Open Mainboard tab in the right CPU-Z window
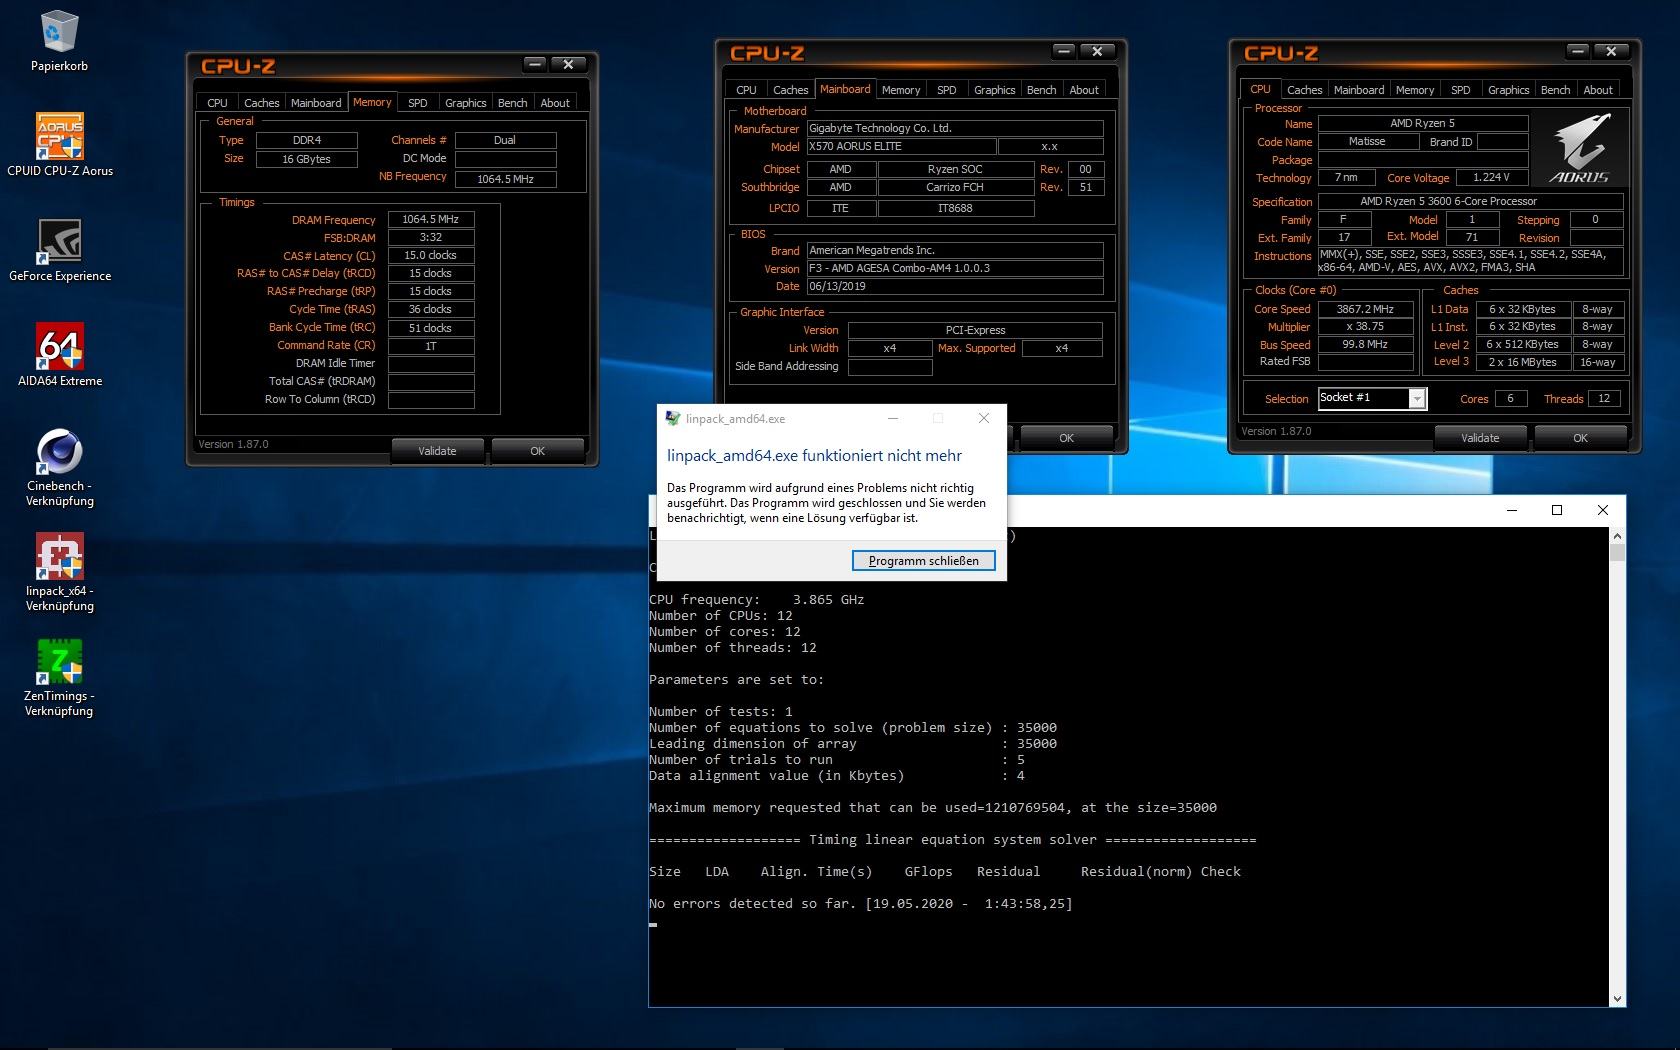1680x1050 pixels. pyautogui.click(x=1359, y=90)
